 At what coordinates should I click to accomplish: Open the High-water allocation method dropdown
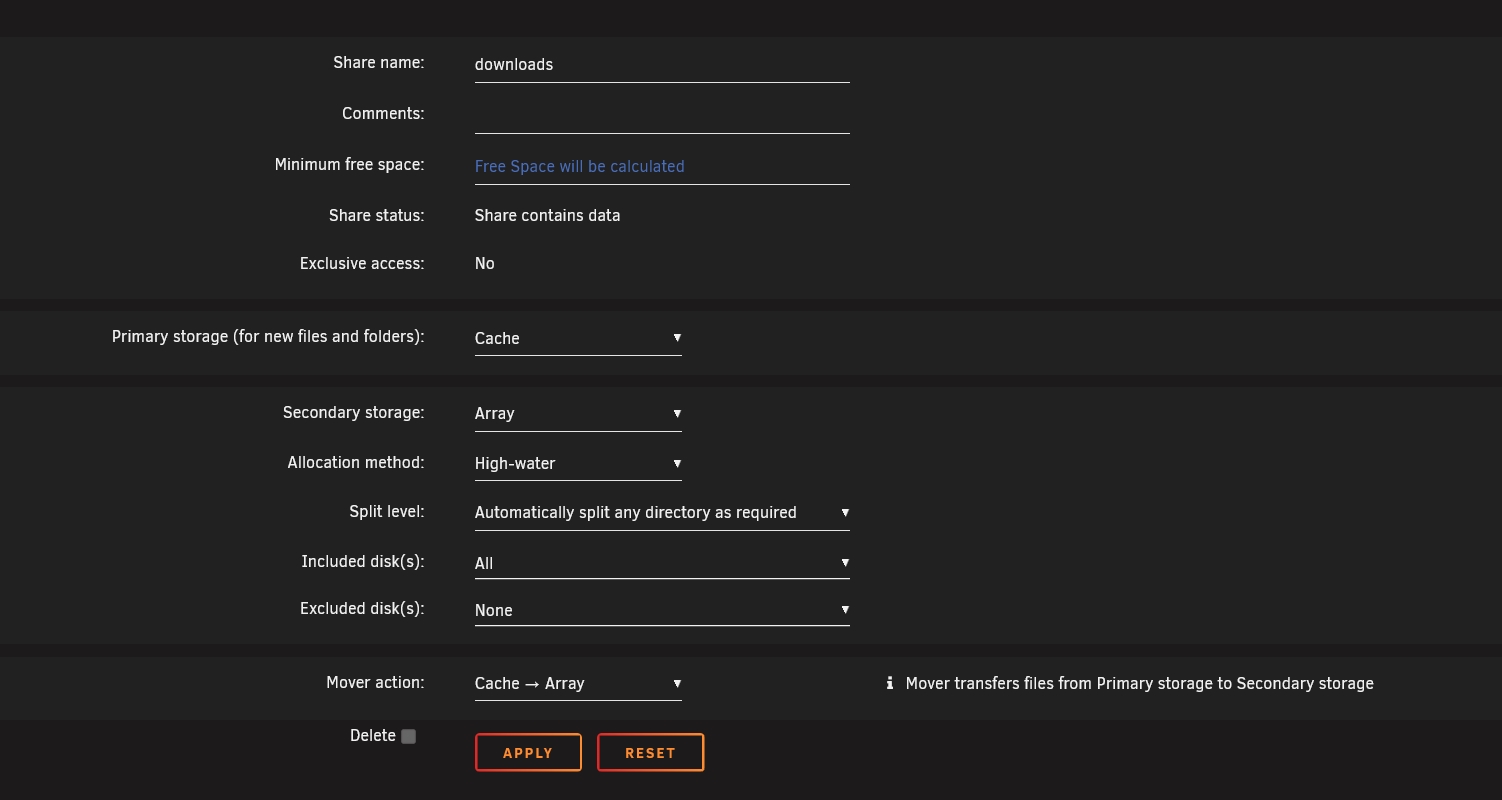[x=577, y=463]
